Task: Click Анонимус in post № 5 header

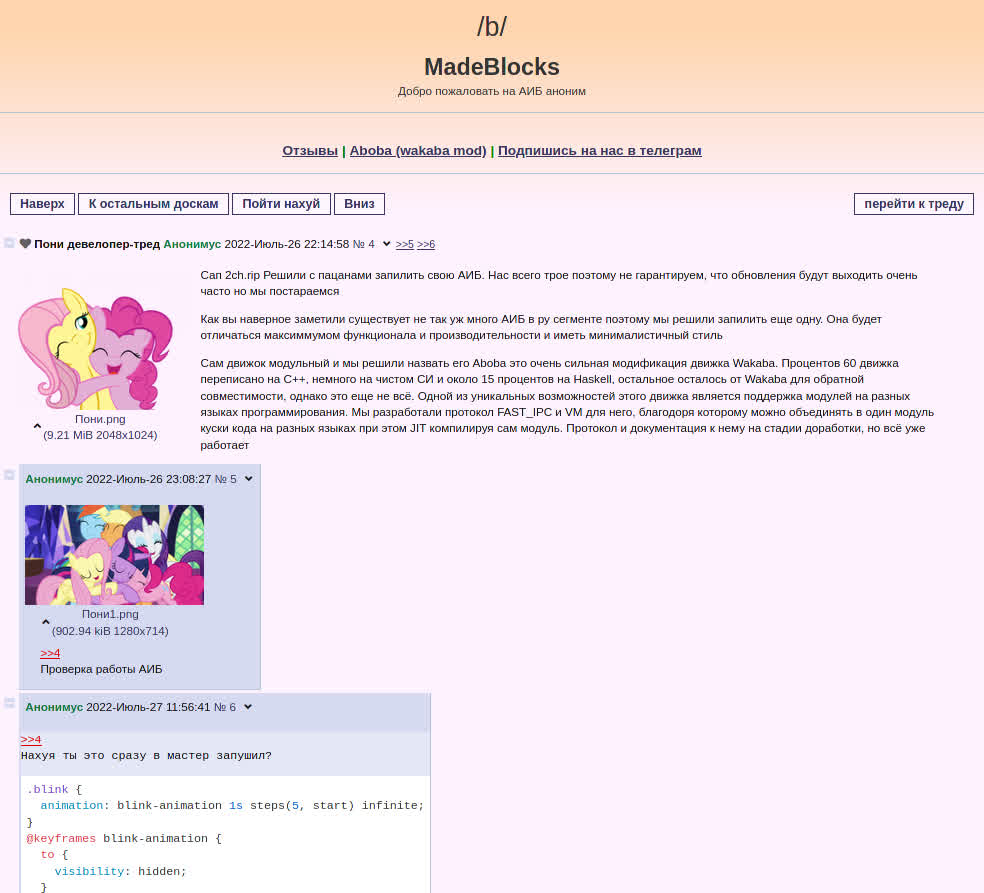Action: [54, 479]
